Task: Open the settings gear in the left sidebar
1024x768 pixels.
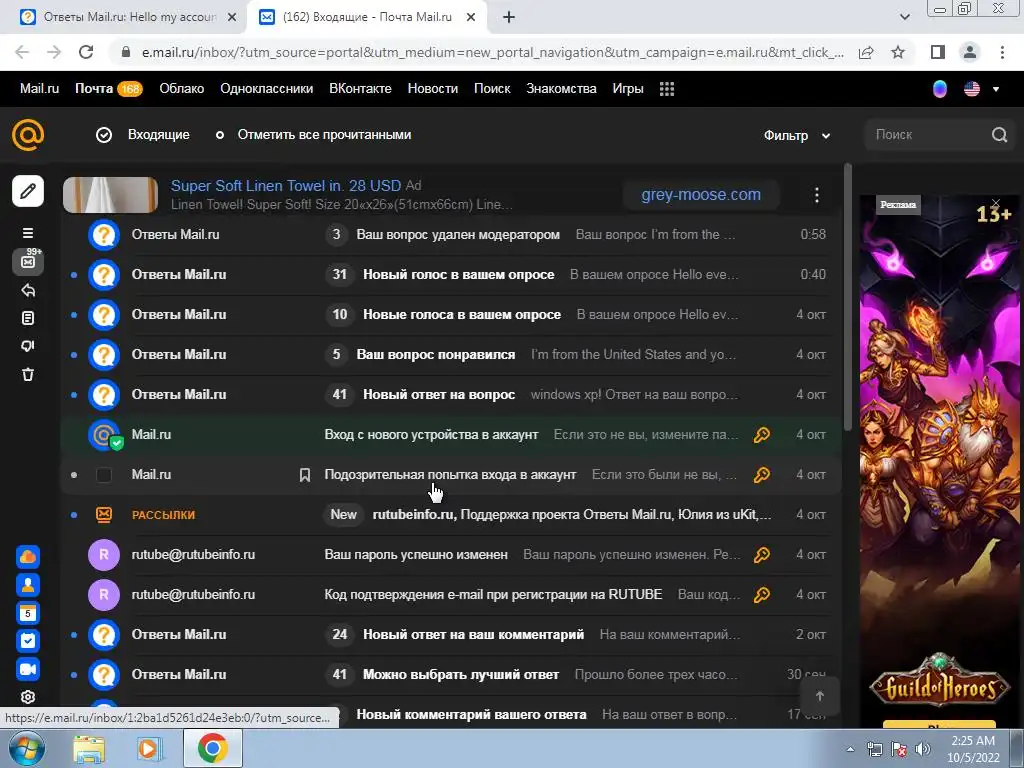Action: point(28,697)
